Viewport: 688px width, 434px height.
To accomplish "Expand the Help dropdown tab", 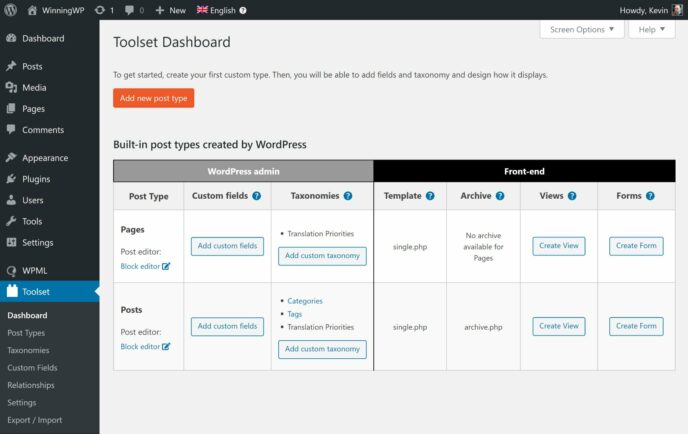I will pyautogui.click(x=652, y=30).
